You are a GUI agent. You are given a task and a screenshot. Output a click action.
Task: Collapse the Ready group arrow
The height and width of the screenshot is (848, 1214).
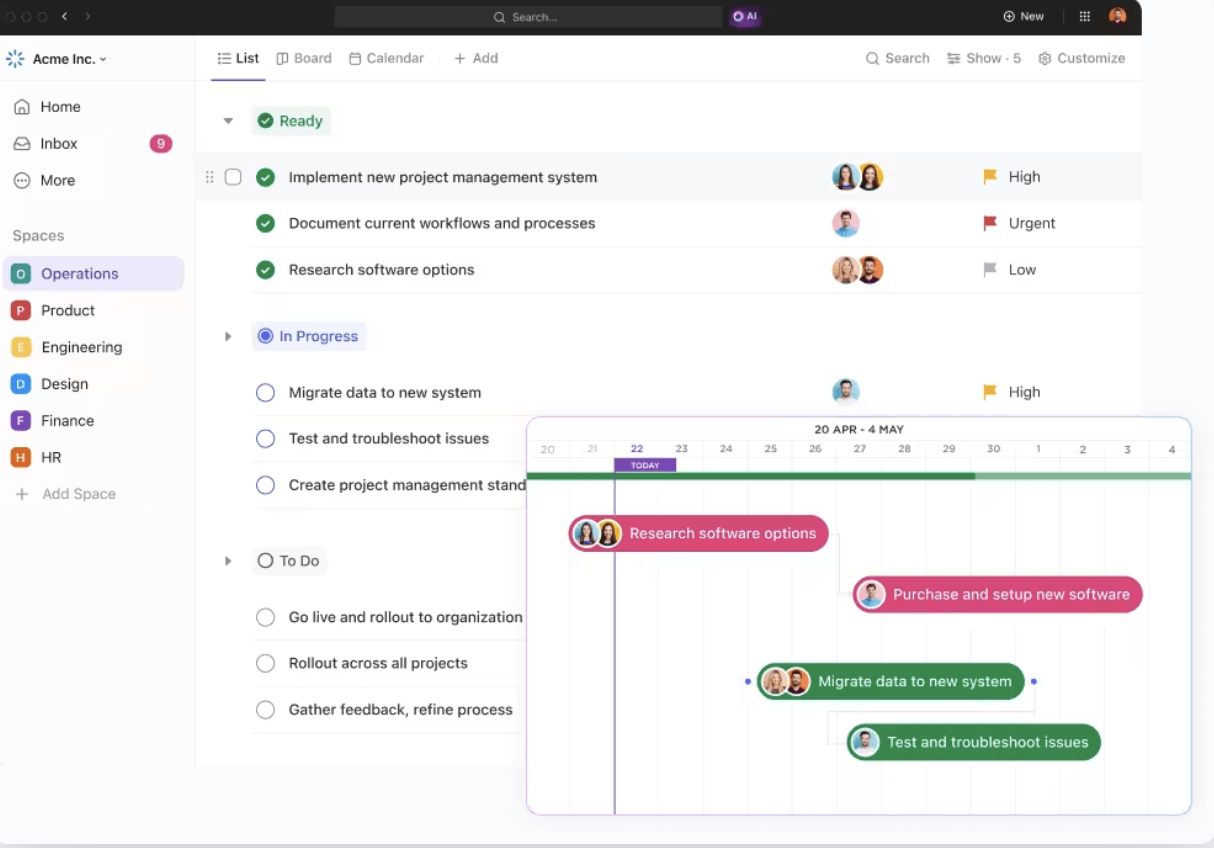(x=228, y=121)
